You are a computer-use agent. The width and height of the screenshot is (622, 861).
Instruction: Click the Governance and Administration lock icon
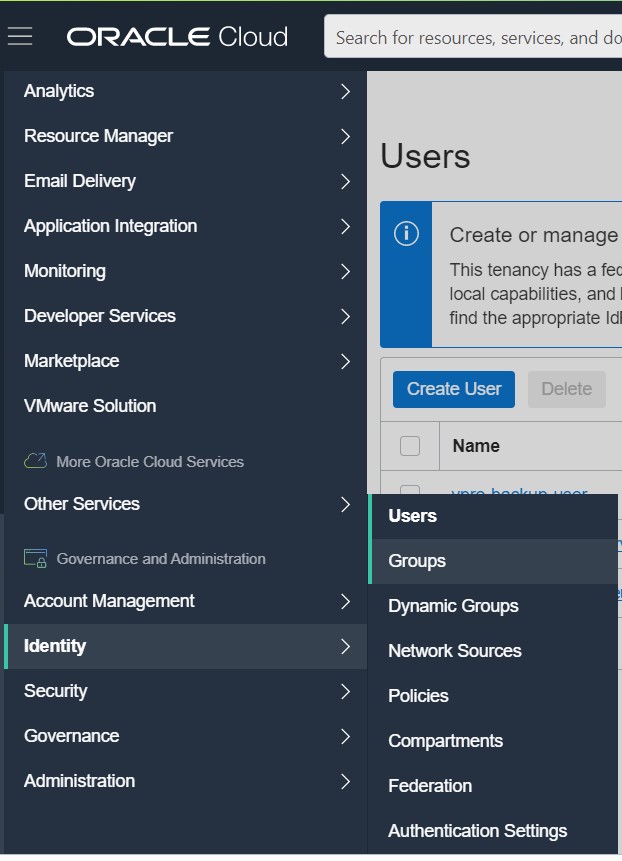click(36, 558)
